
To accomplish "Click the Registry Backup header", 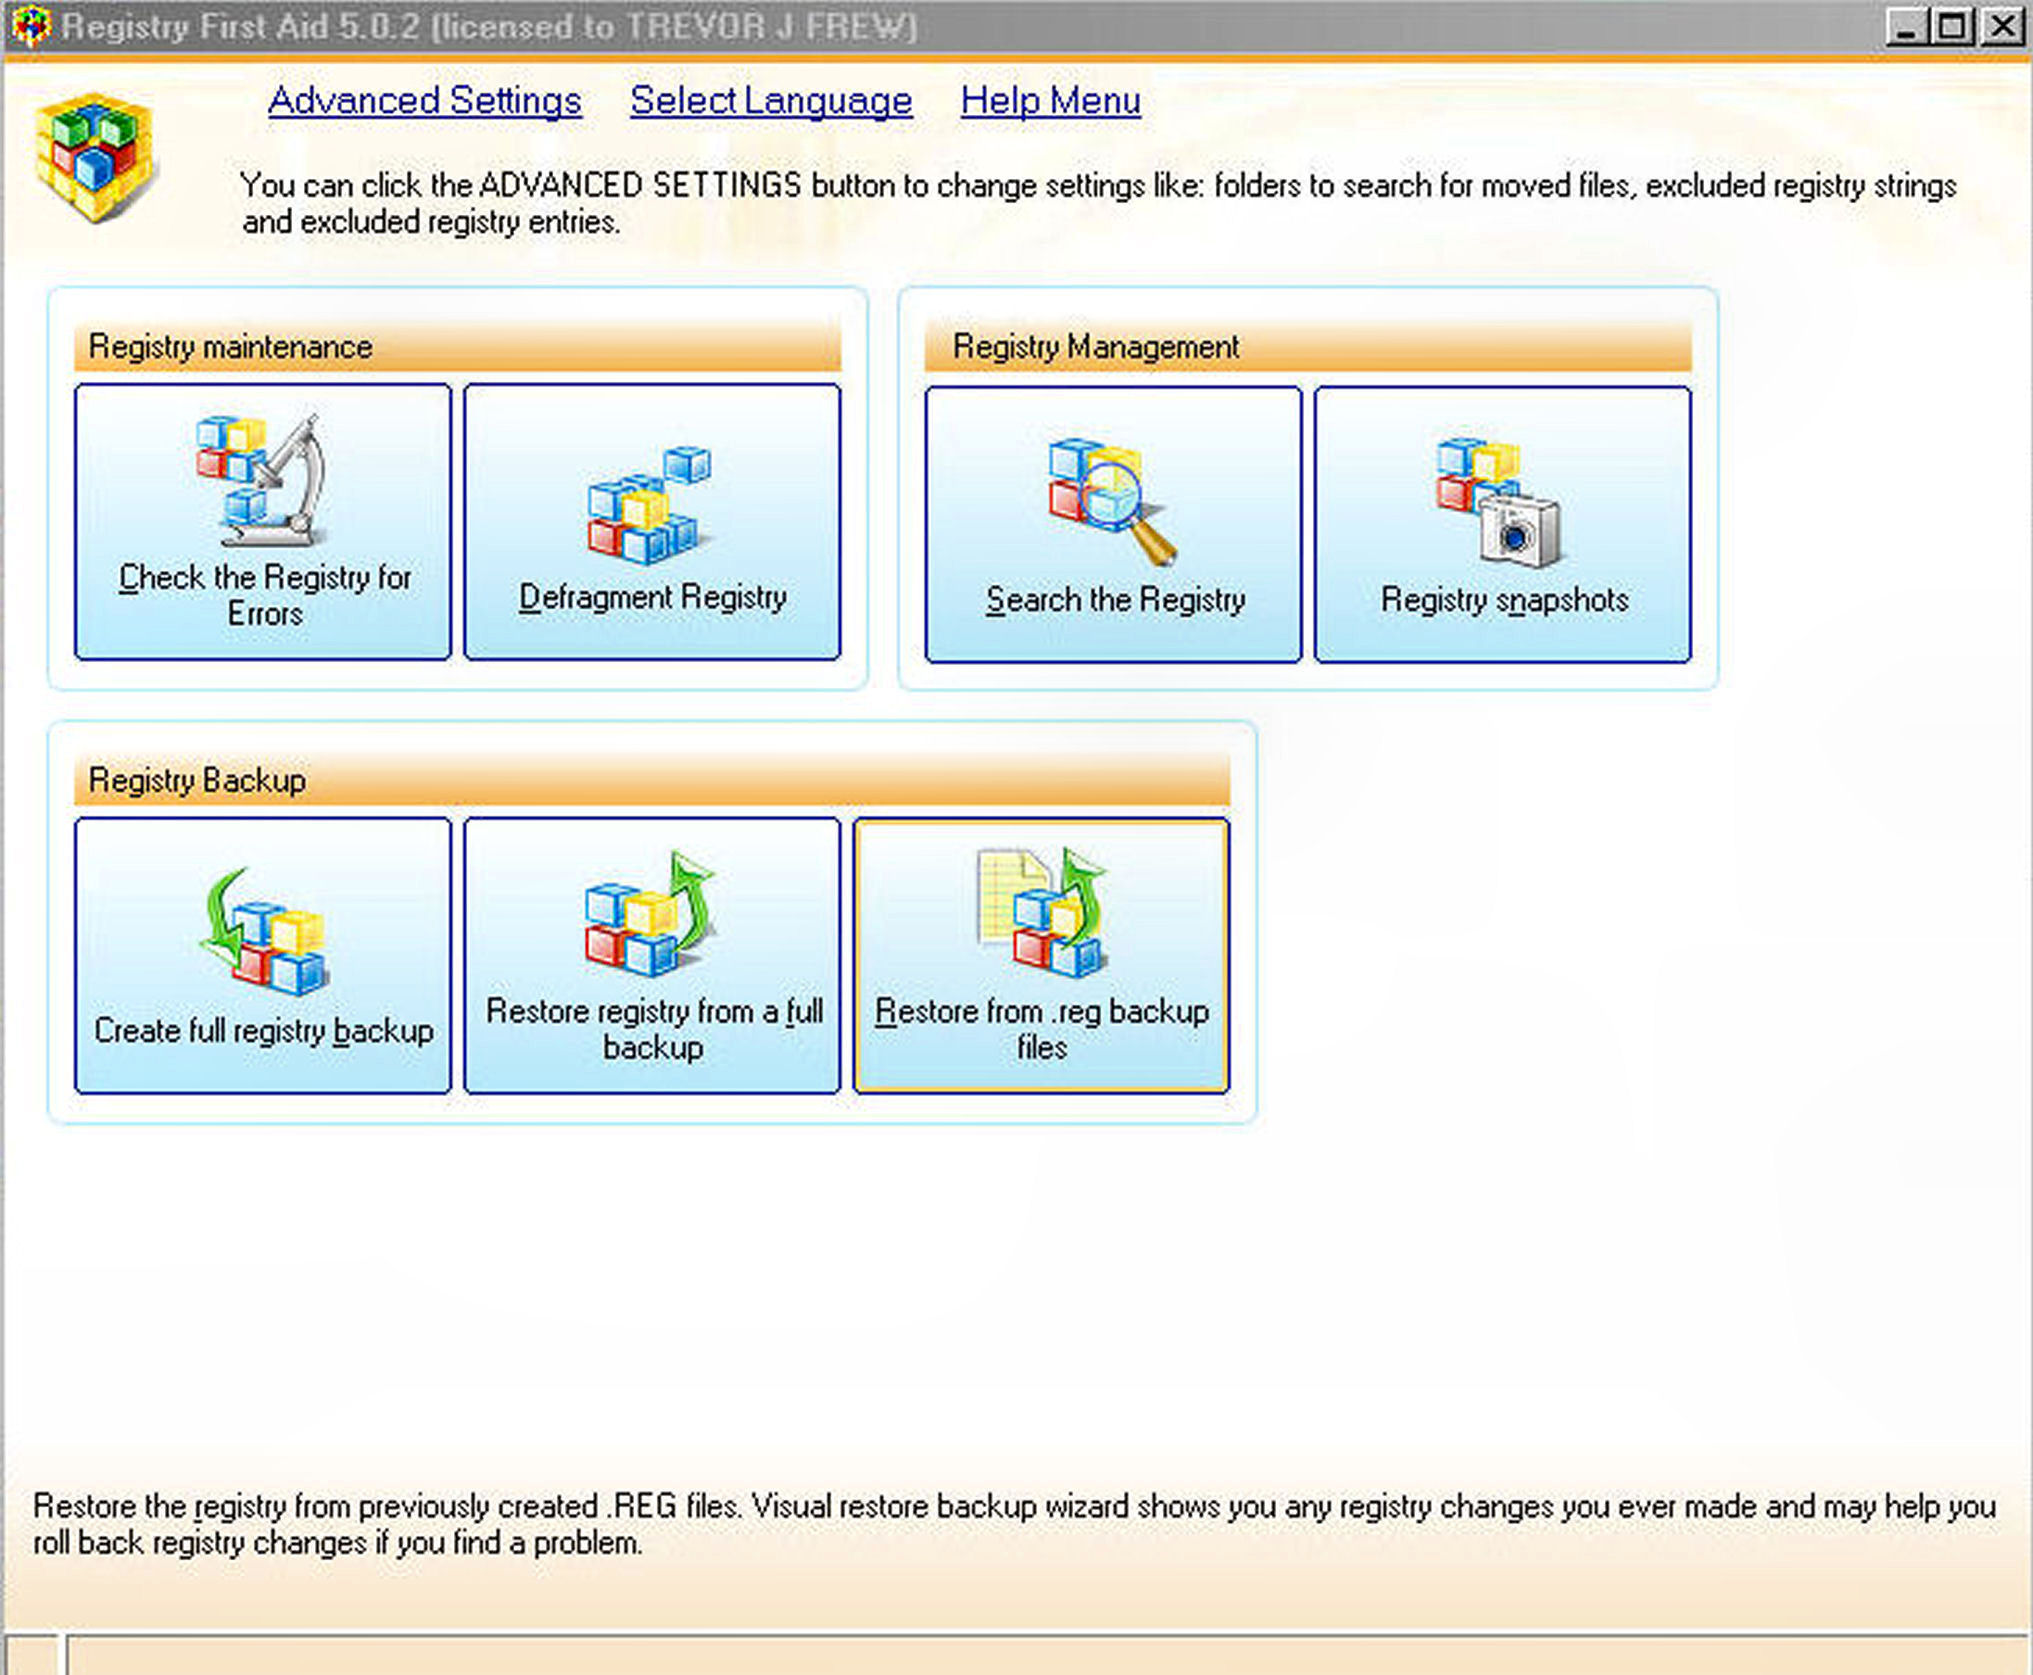I will [652, 779].
